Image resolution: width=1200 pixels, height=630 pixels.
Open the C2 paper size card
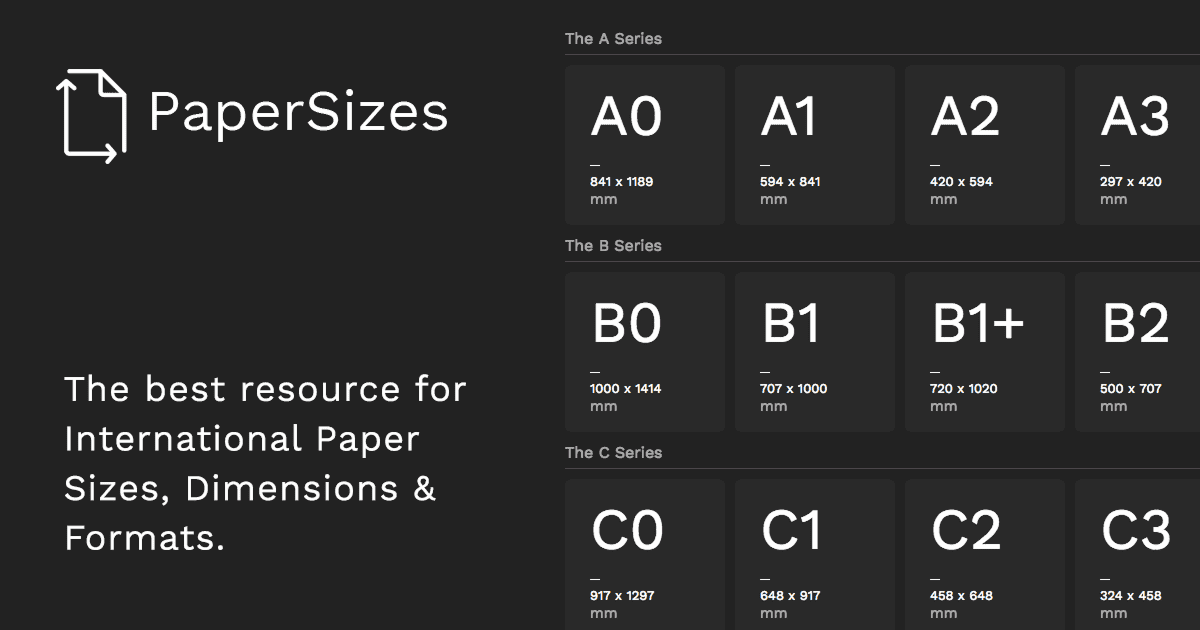pos(985,554)
